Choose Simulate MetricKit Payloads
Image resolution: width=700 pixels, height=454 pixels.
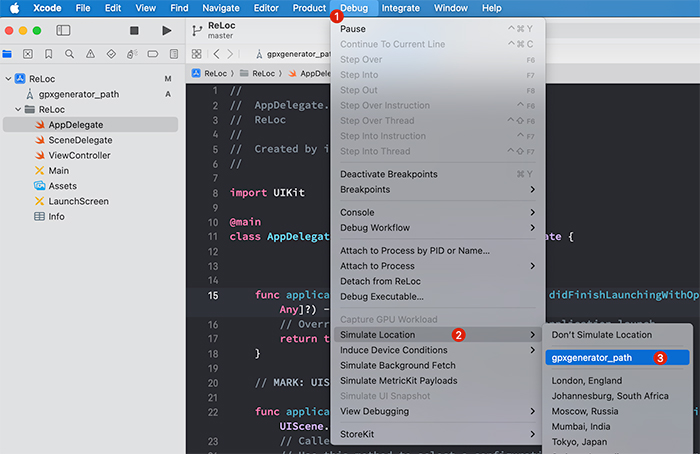tap(438, 381)
